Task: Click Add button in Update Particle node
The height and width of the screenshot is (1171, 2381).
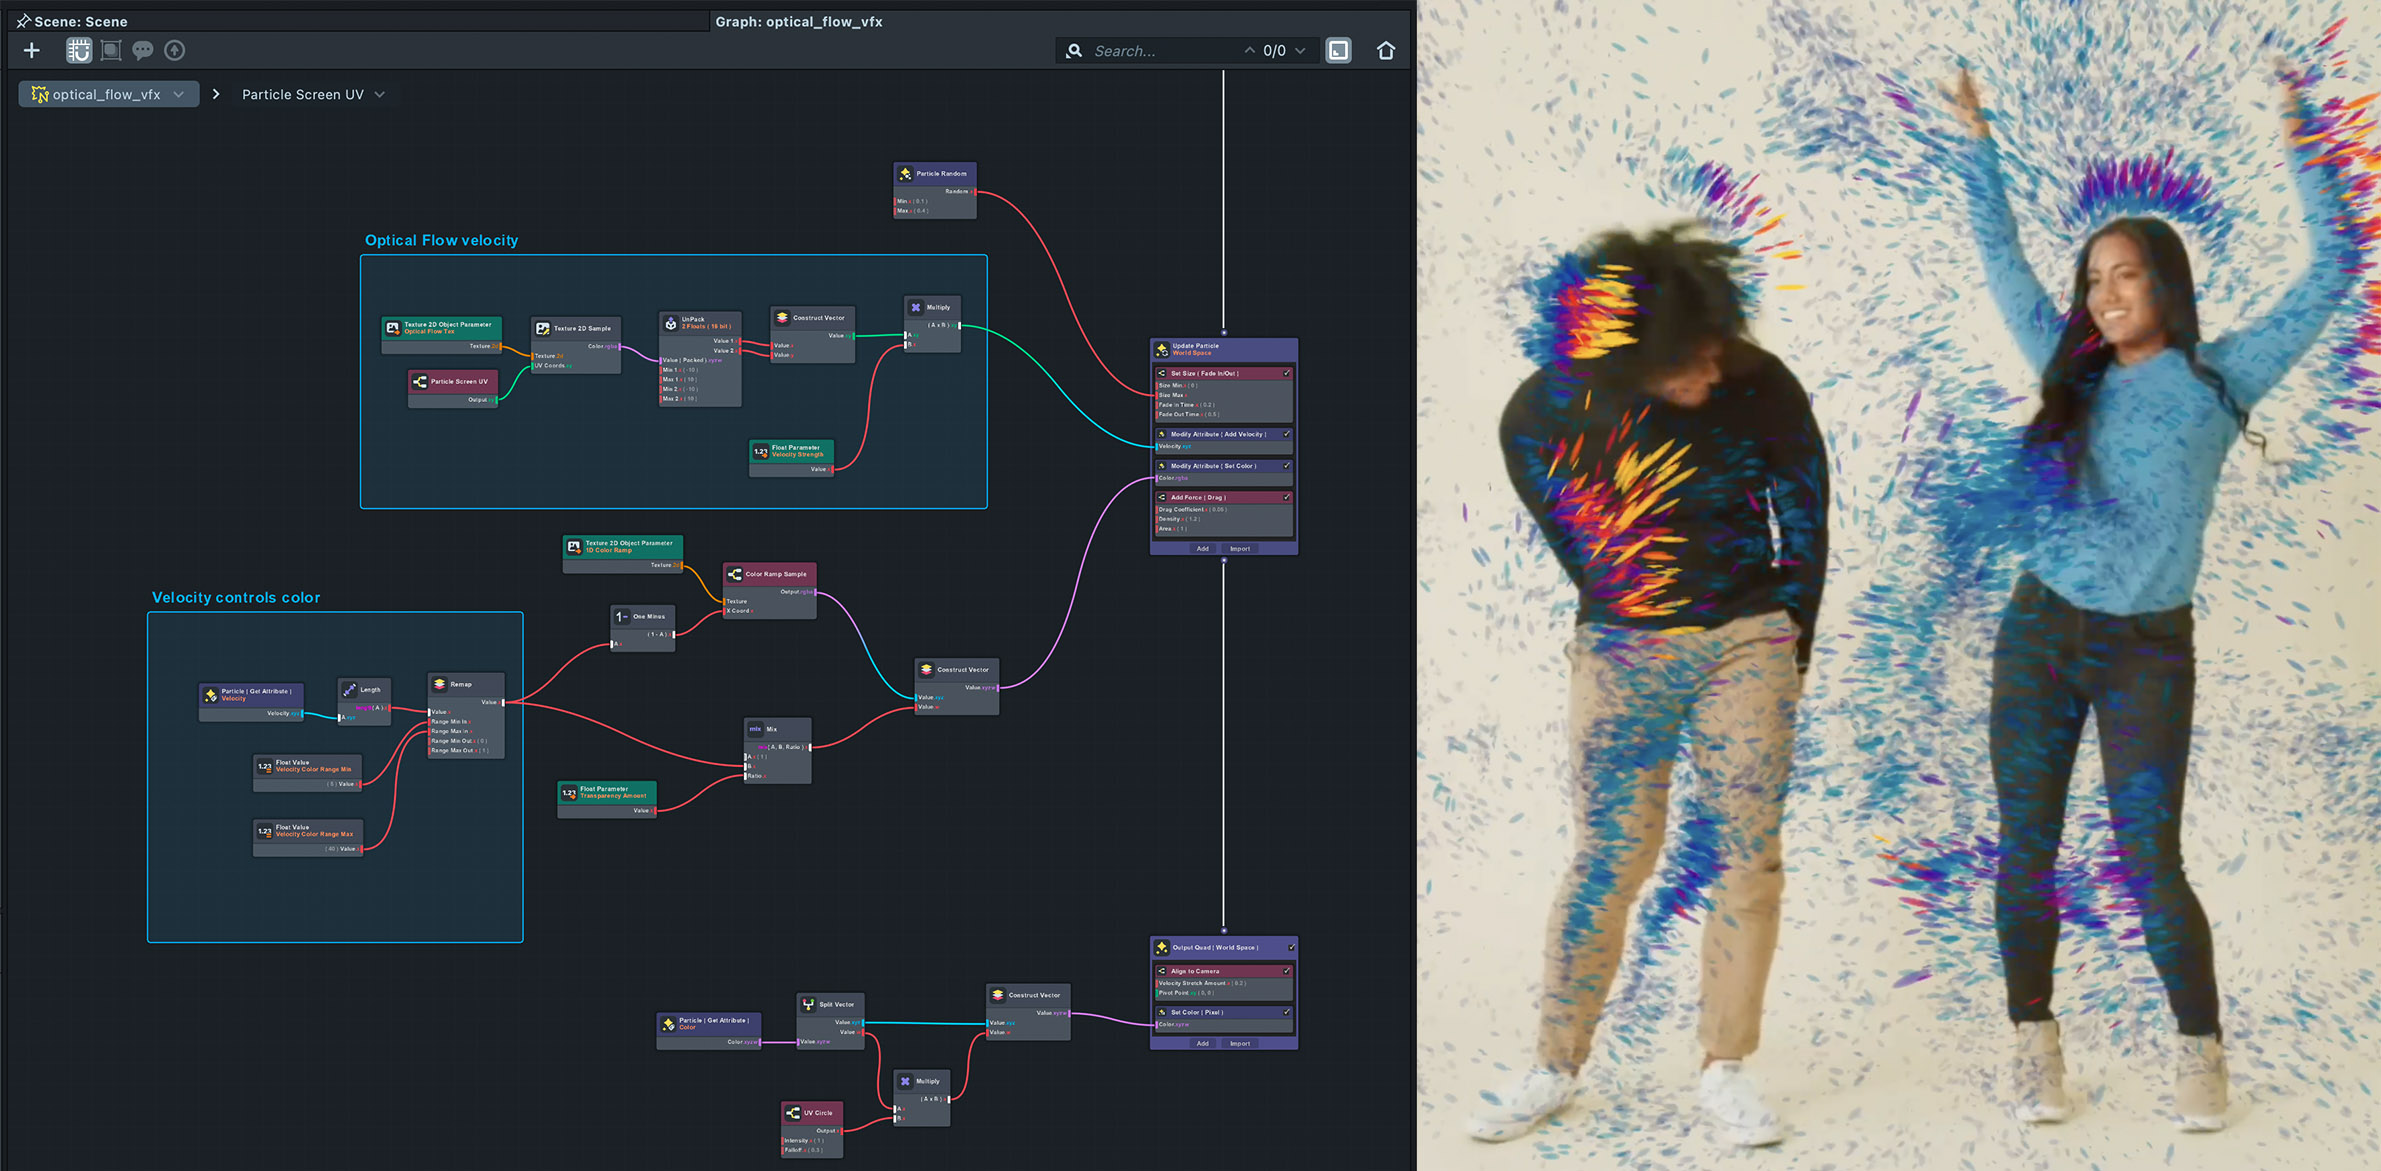Action: tap(1203, 548)
